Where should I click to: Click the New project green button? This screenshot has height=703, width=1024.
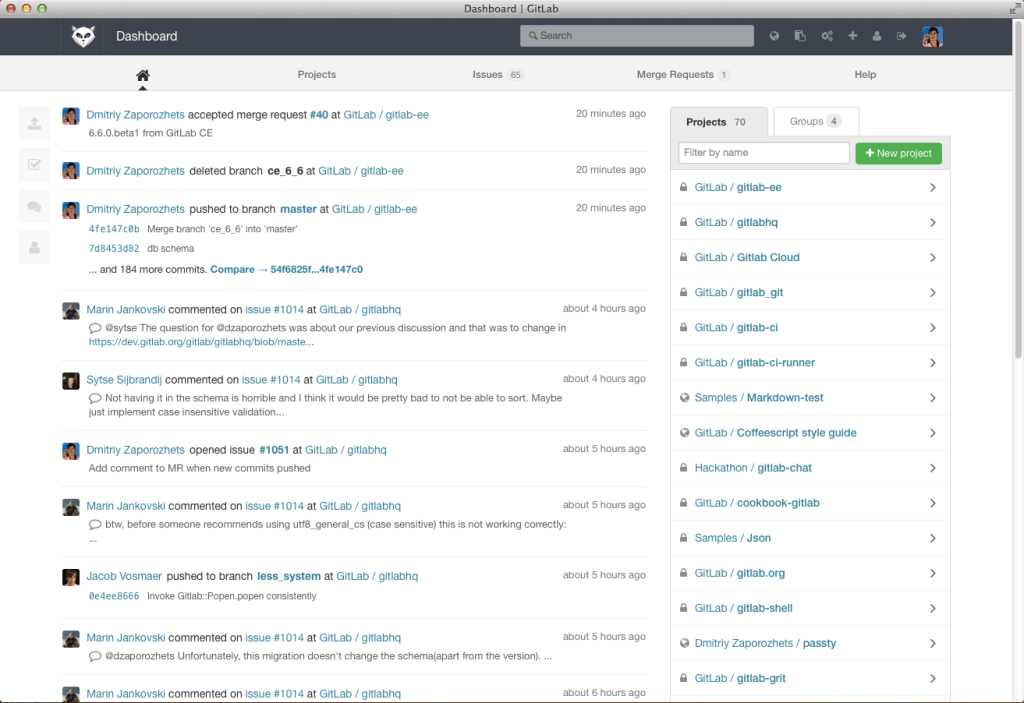coord(898,153)
